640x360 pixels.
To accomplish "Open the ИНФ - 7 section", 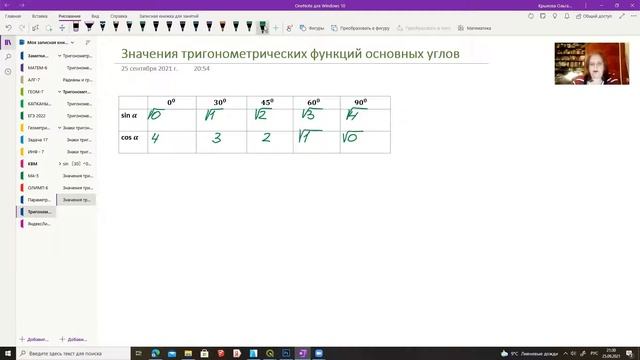I will click(36, 152).
